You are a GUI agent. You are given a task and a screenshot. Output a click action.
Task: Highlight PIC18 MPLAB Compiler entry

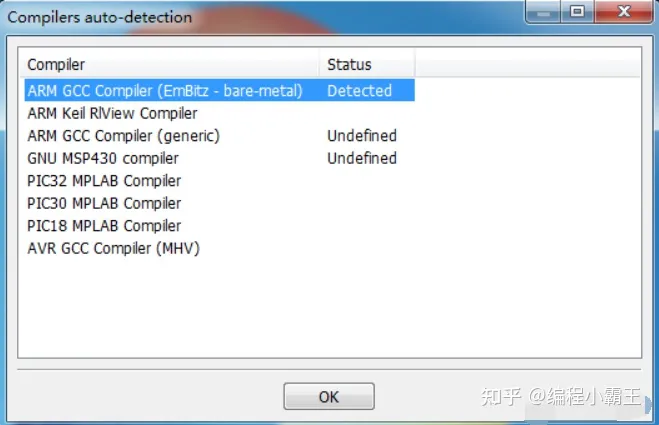tap(104, 226)
